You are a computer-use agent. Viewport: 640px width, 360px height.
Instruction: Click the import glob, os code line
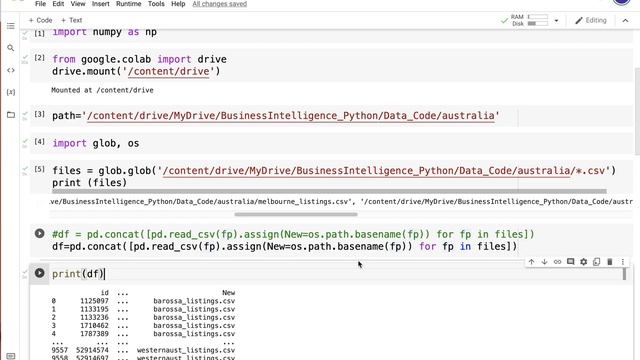(96, 144)
